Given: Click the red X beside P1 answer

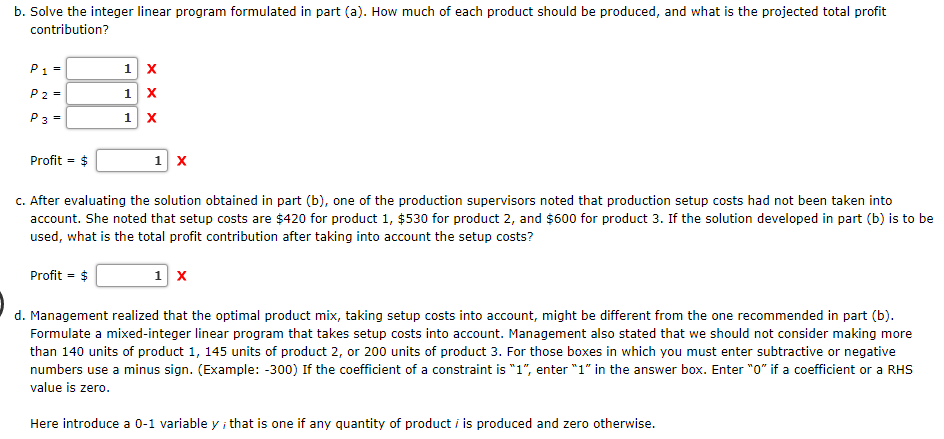Looking at the screenshot, I should tap(152, 69).
